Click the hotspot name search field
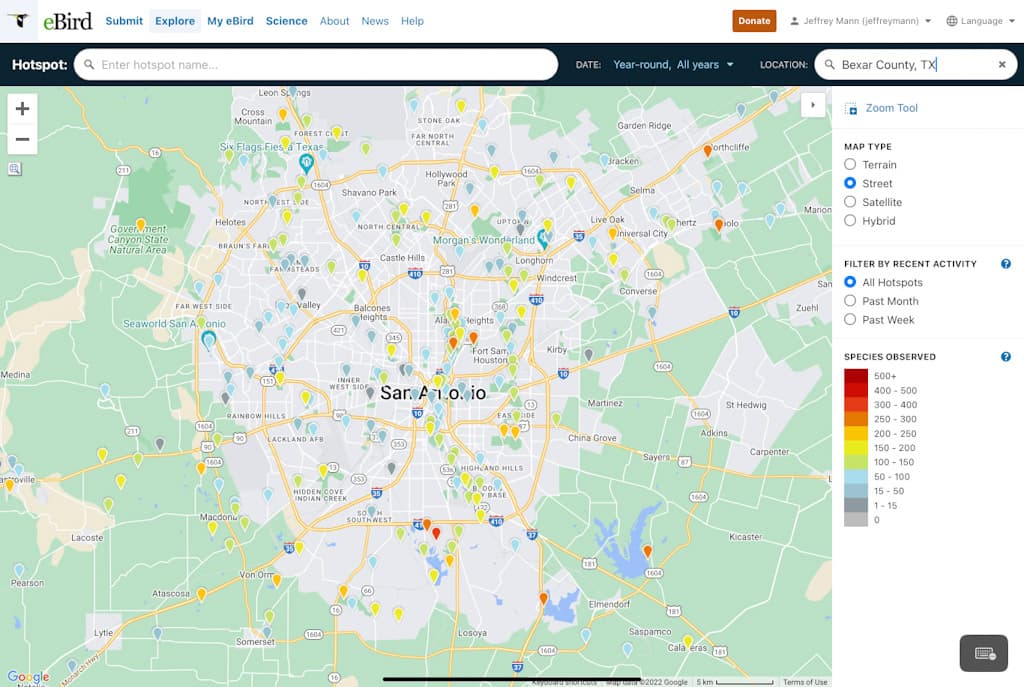This screenshot has height=687, width=1024. 316,65
